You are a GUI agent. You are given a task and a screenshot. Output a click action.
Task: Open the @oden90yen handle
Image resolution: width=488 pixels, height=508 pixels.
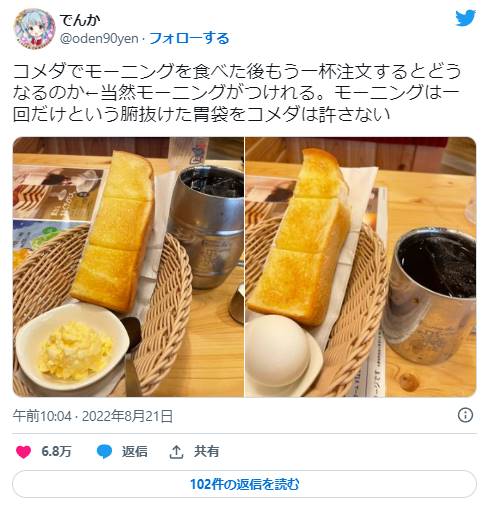tap(99, 39)
